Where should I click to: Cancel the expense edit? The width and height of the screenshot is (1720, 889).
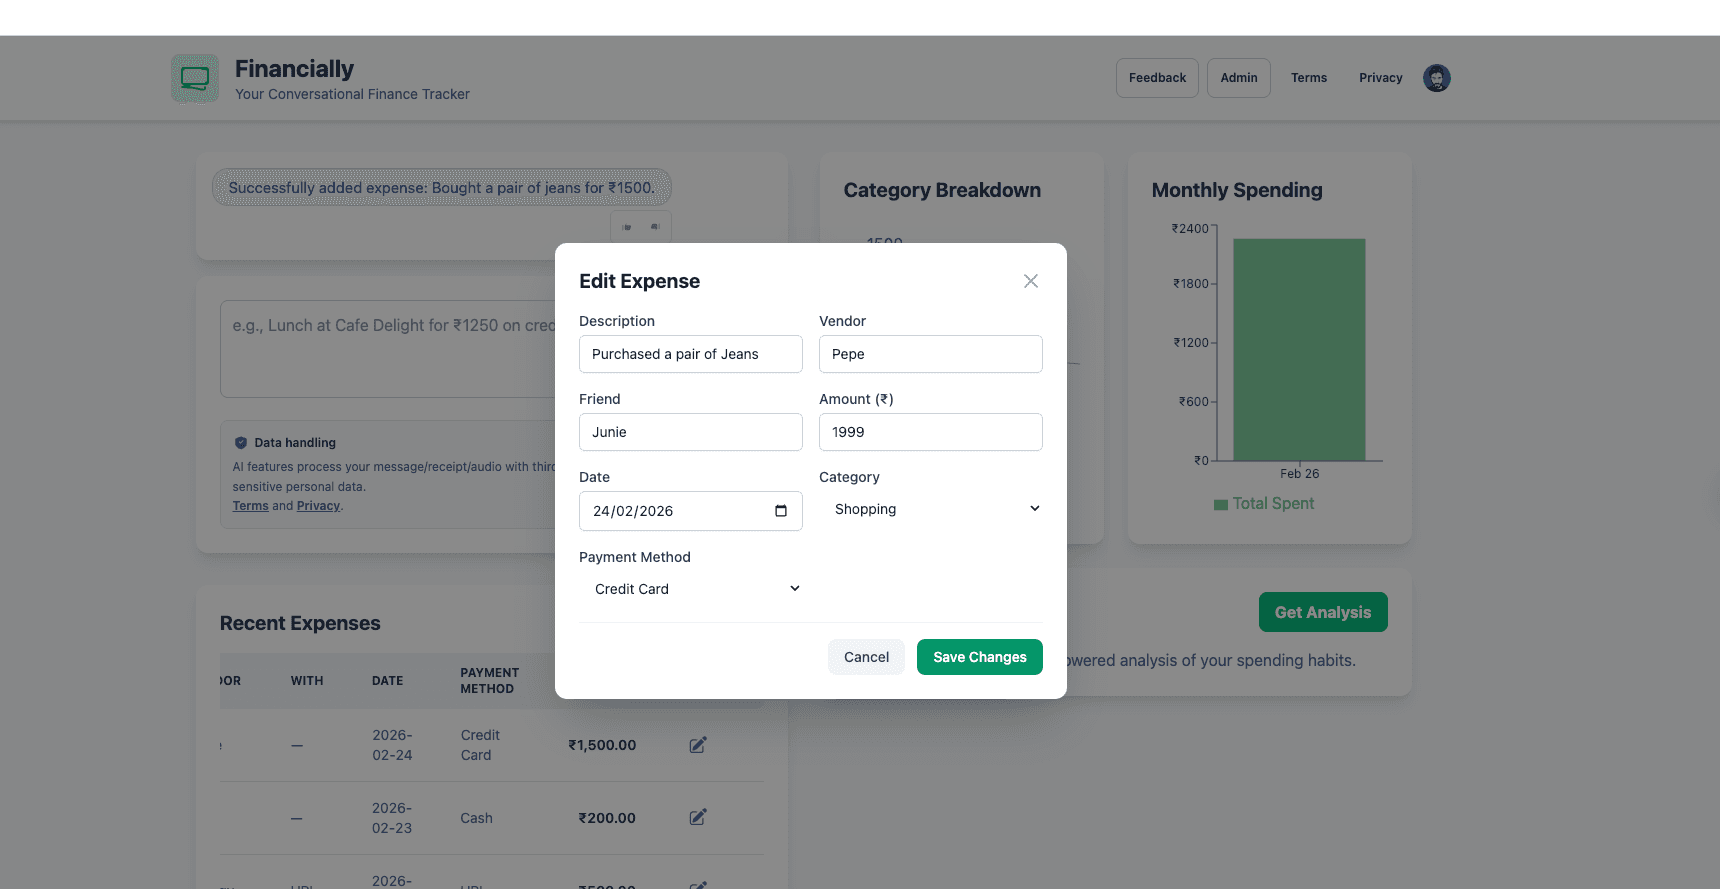point(866,657)
